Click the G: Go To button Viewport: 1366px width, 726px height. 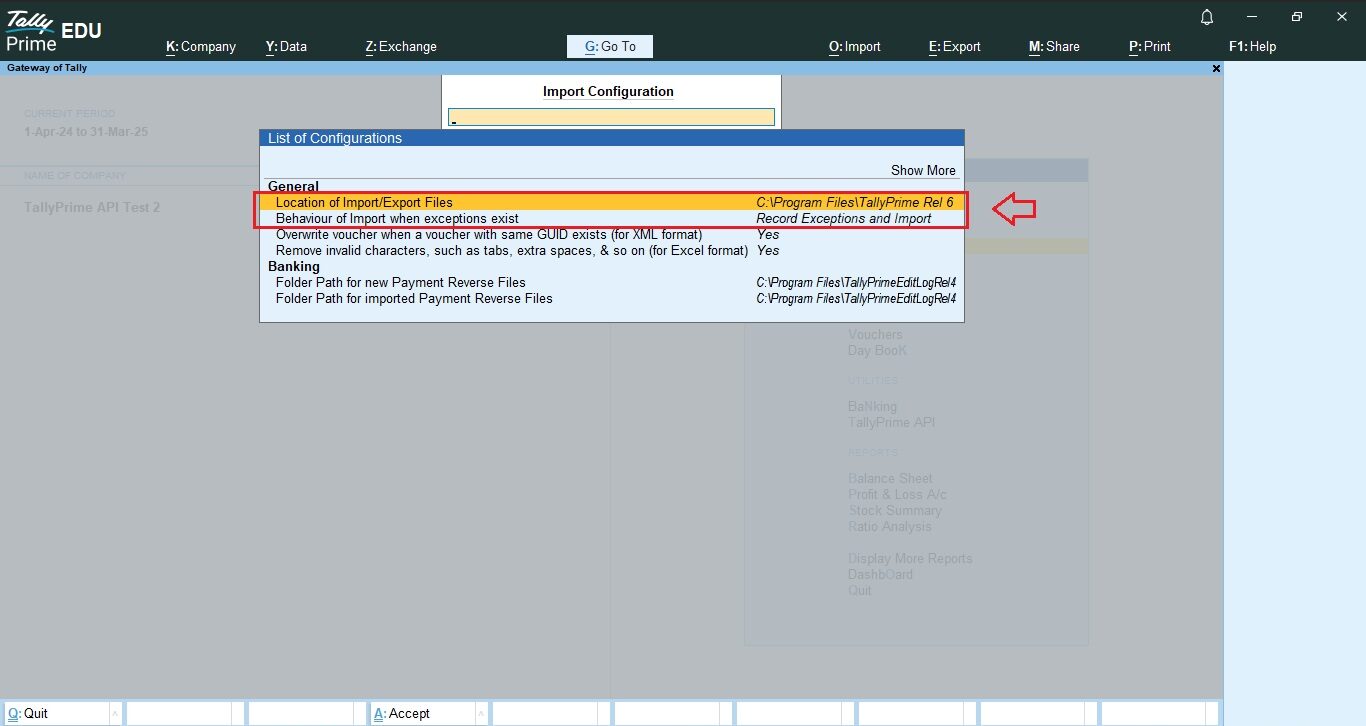tap(610, 46)
